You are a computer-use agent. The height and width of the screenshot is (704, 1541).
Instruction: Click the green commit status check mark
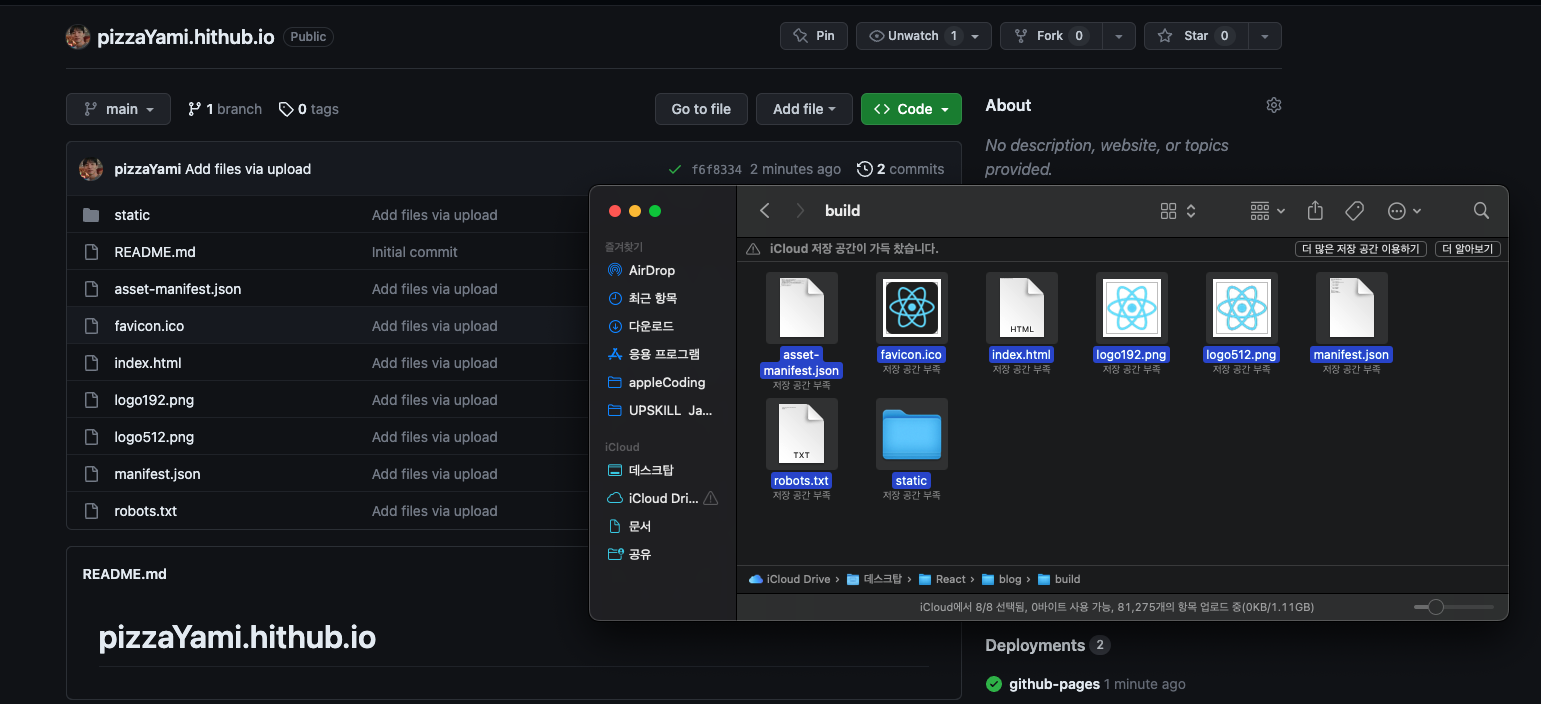tap(675, 169)
